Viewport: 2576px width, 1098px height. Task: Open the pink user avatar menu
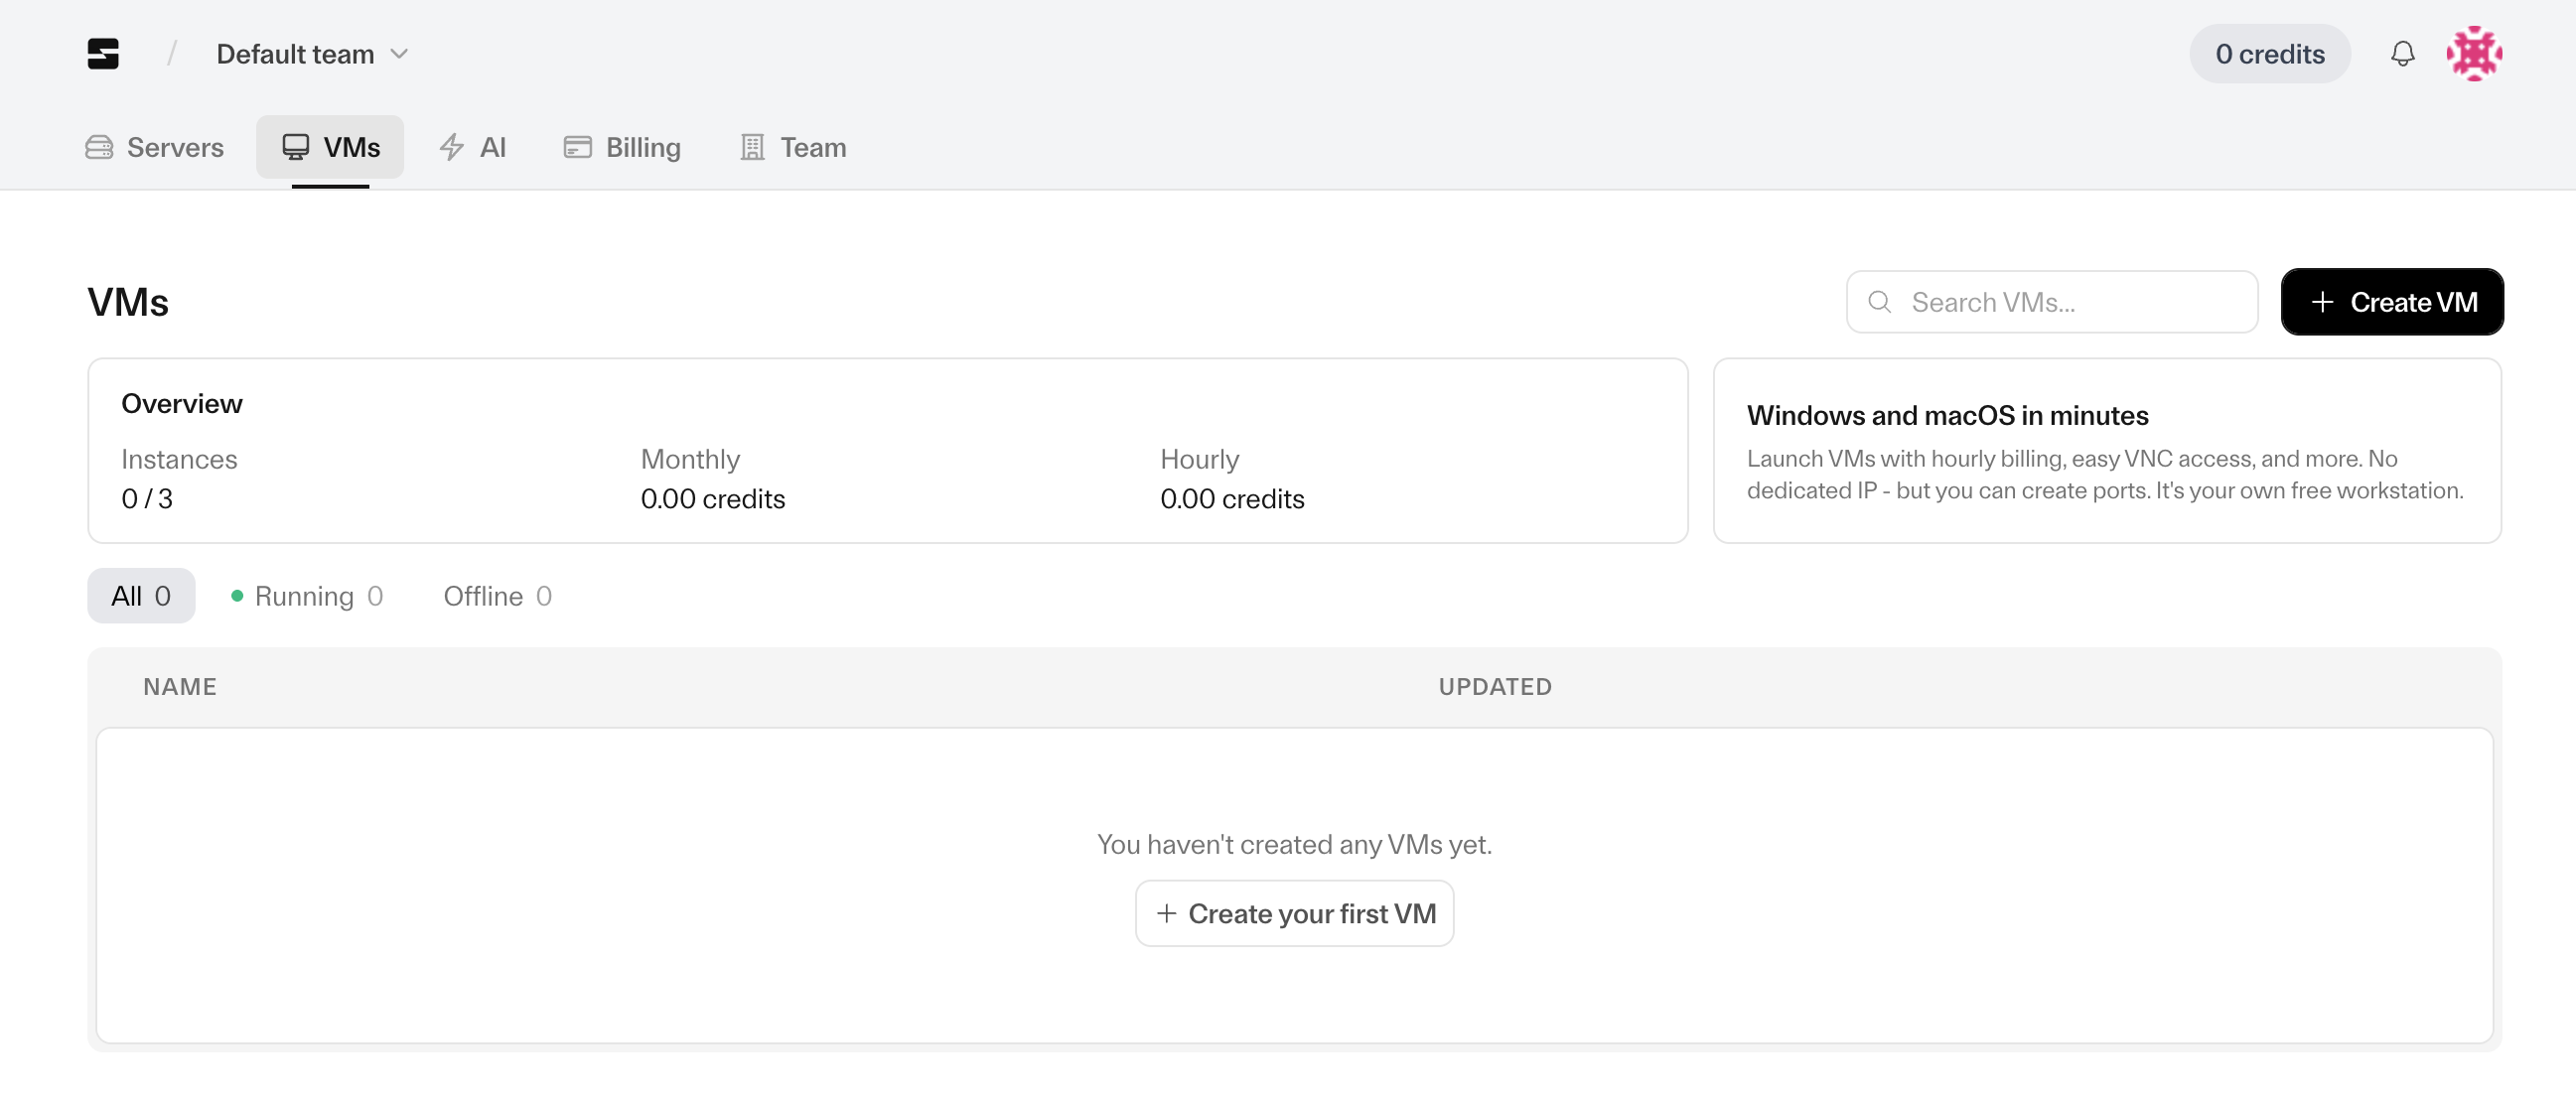2474,54
